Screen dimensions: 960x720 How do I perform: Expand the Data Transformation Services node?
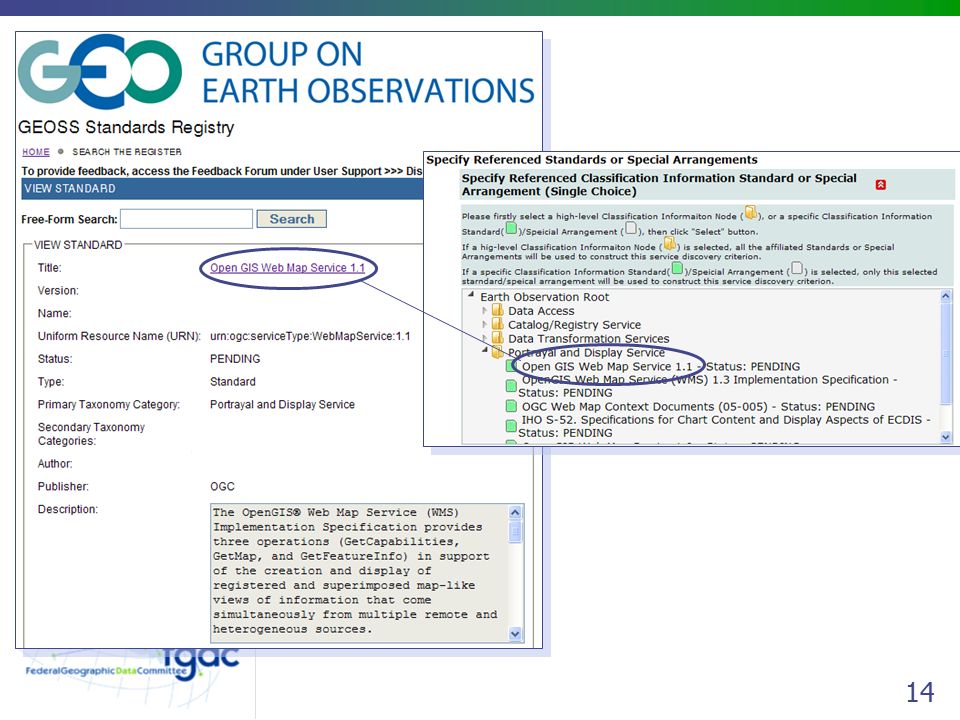pyautogui.click(x=484, y=339)
